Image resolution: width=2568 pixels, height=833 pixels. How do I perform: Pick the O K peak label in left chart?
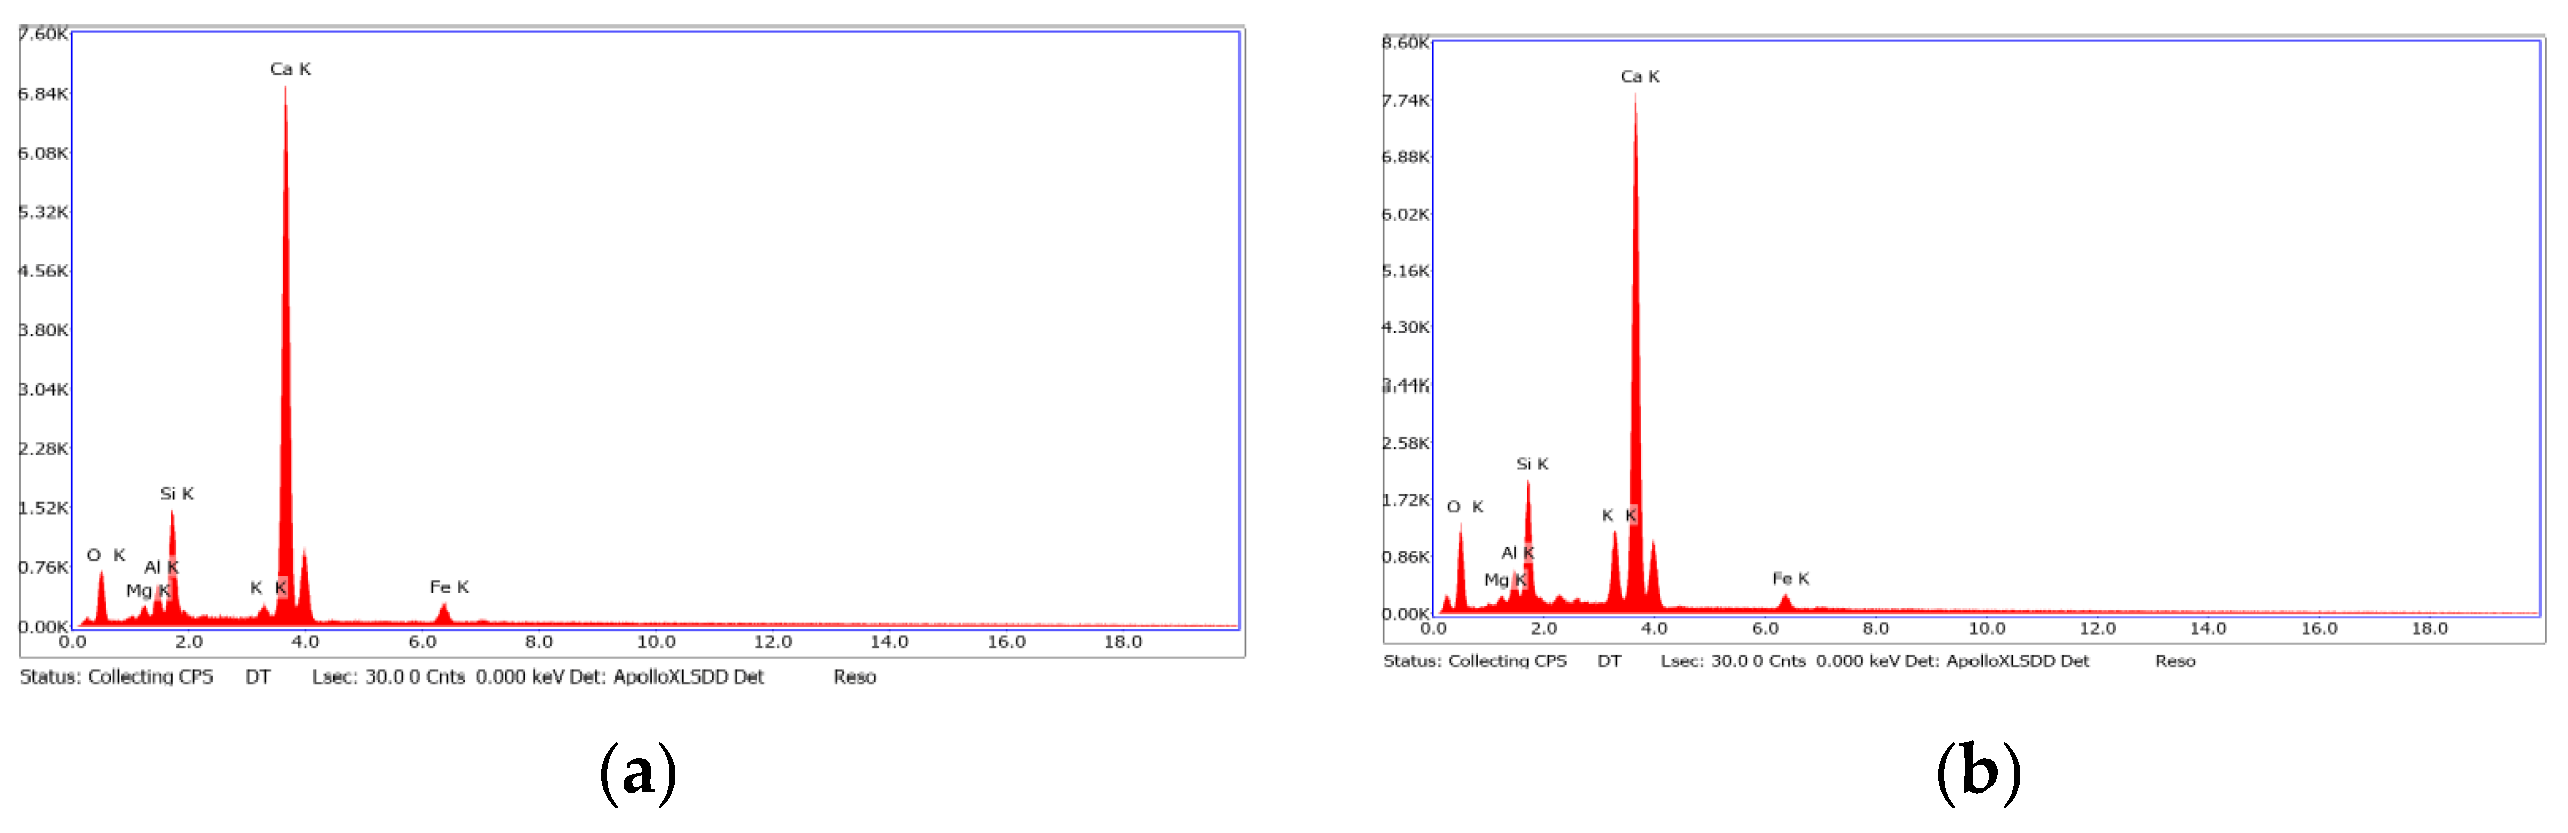pyautogui.click(x=106, y=555)
